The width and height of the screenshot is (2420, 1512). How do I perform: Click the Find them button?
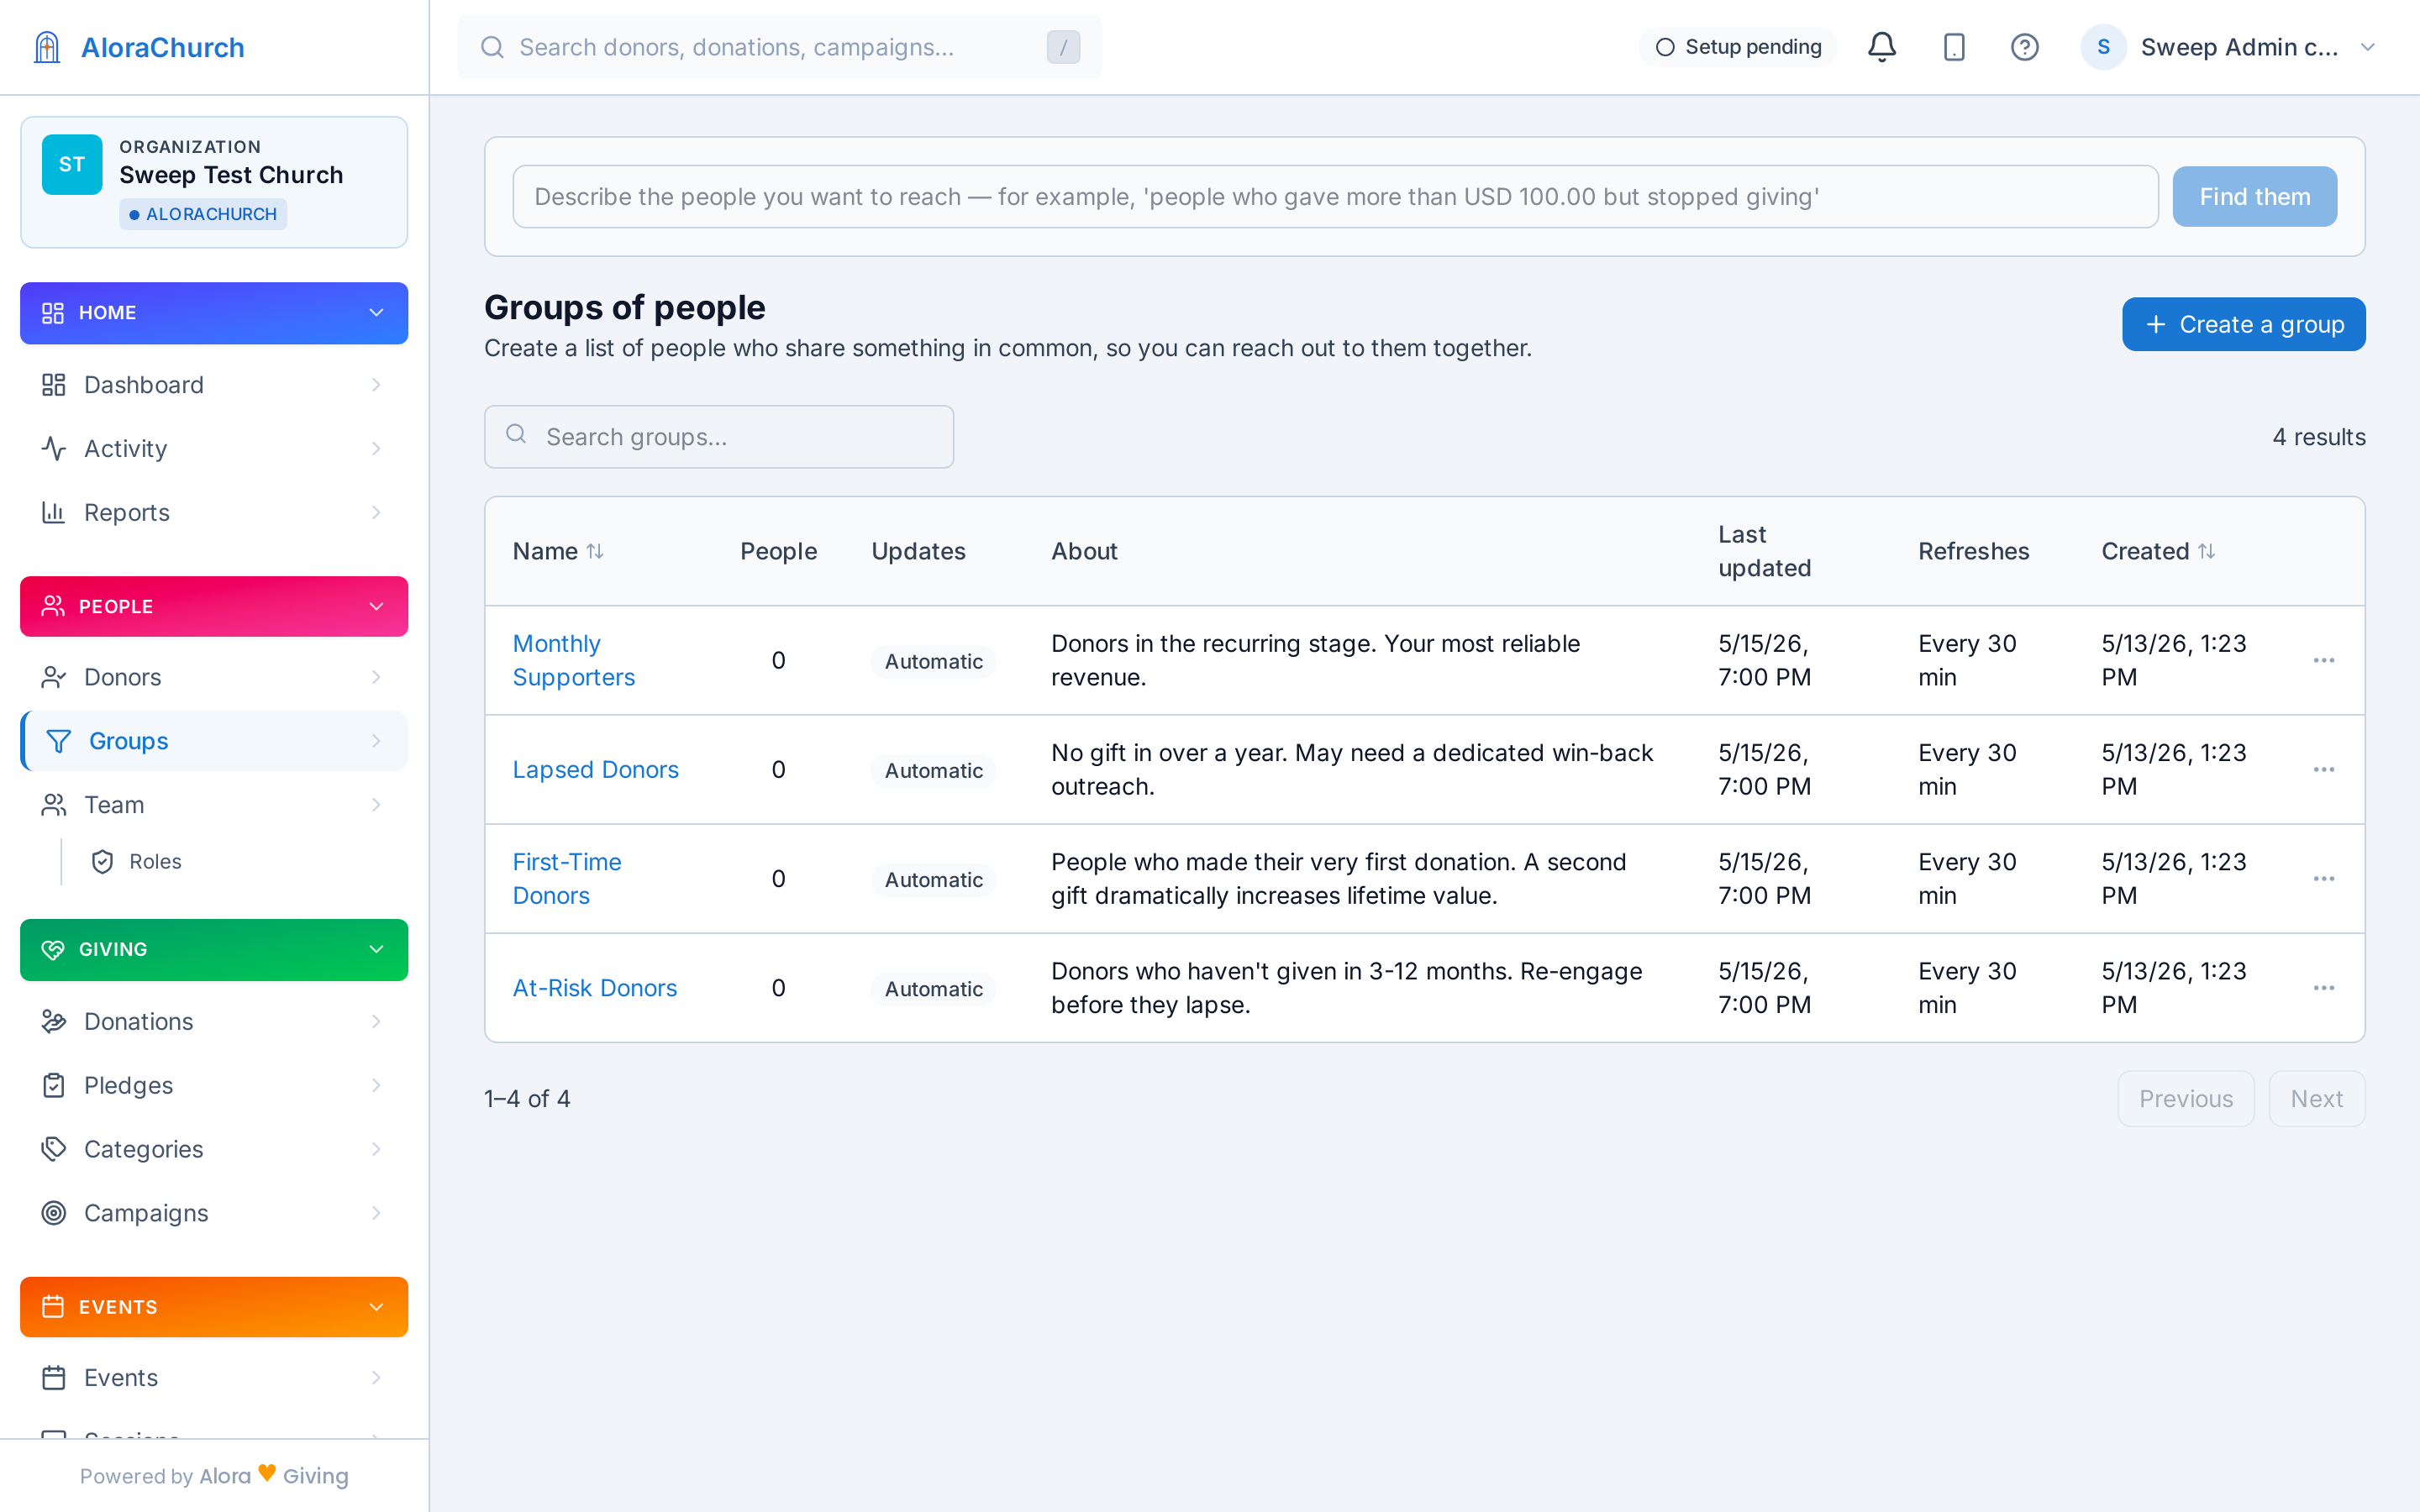pos(2254,197)
